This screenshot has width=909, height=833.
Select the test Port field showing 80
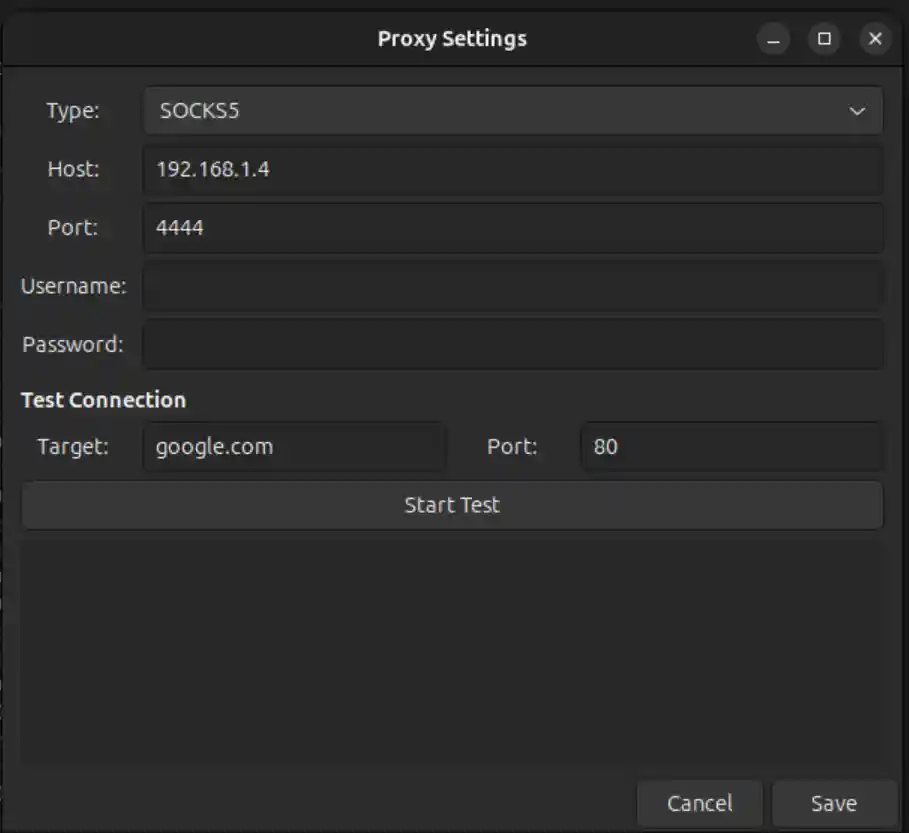point(731,447)
